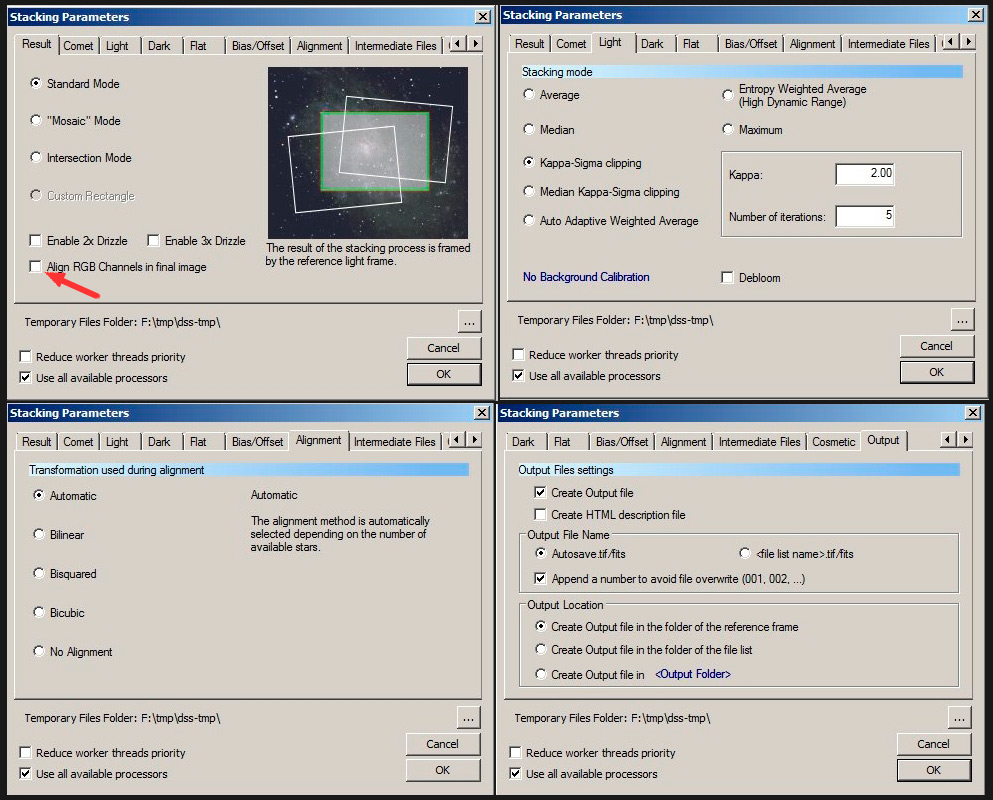Close the dialog showing the Alignment tab

click(478, 413)
